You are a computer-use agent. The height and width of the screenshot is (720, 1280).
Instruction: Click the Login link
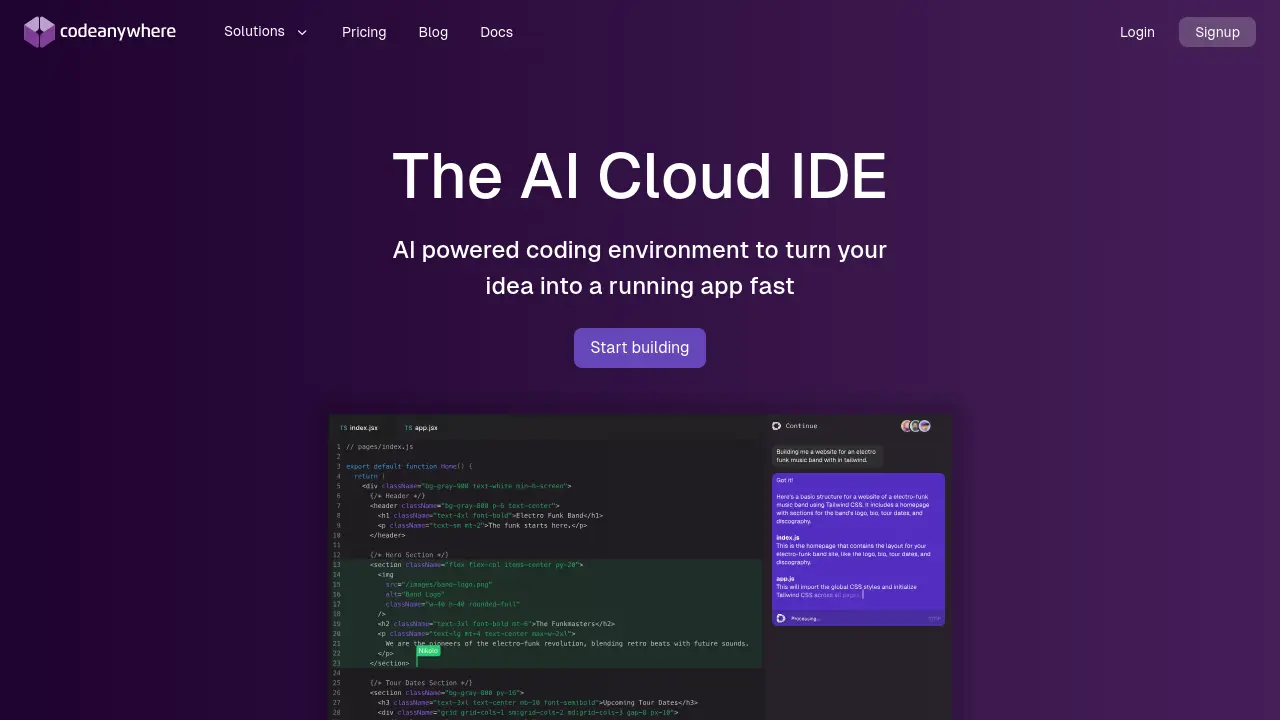[x=1137, y=32]
